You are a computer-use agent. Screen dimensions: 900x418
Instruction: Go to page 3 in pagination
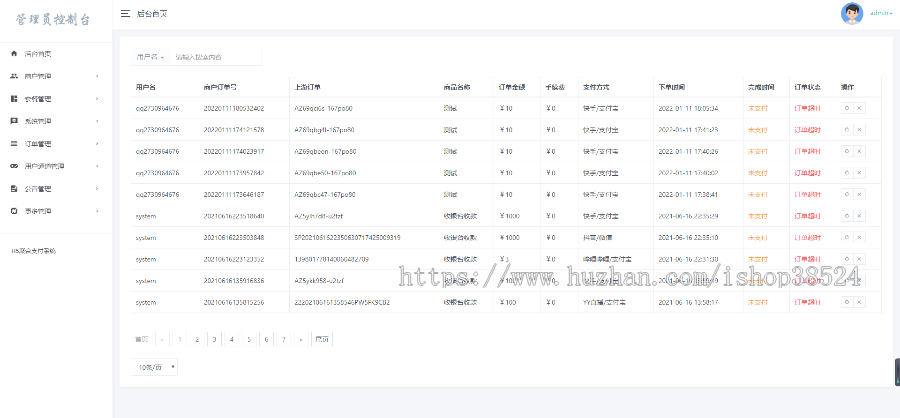(214, 339)
